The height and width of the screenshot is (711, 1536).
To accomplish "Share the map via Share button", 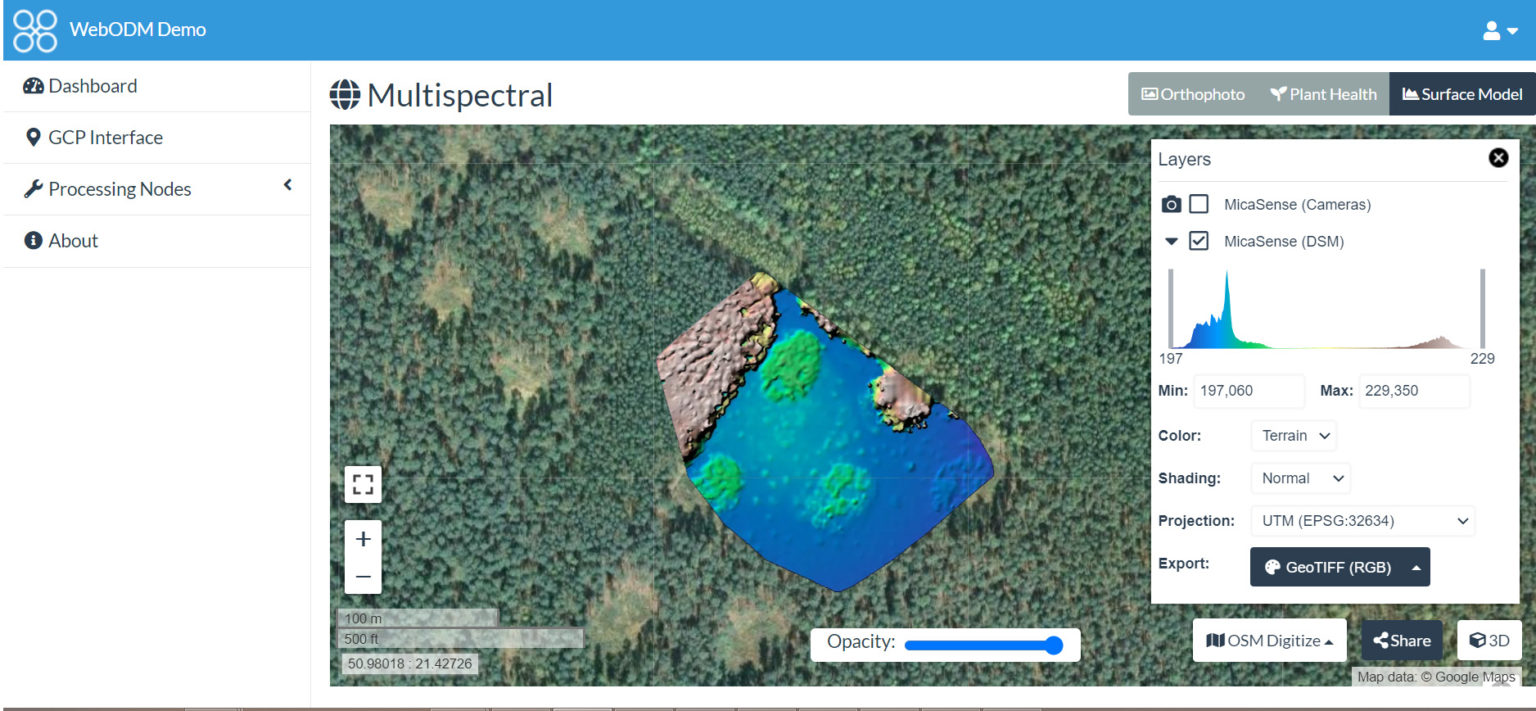I will click(1401, 641).
